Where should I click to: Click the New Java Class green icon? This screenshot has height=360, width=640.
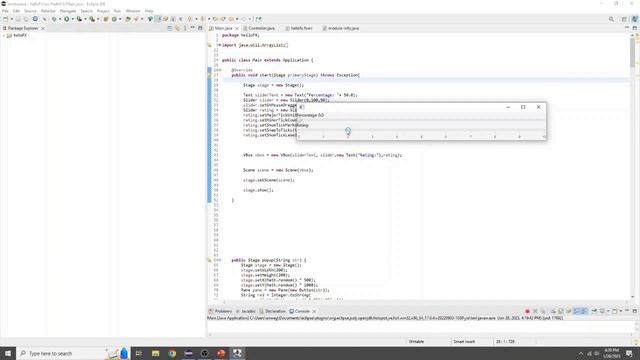114,19
